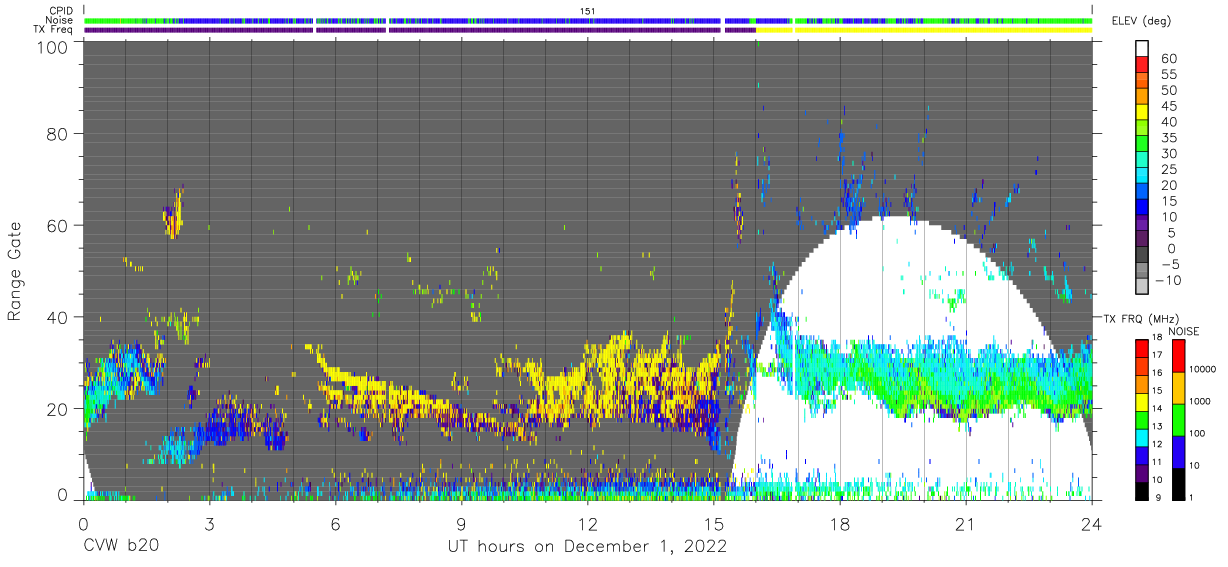1228x567 pixels.
Task: Click the yellow portion of TX Freq strip
Action: [925, 30]
